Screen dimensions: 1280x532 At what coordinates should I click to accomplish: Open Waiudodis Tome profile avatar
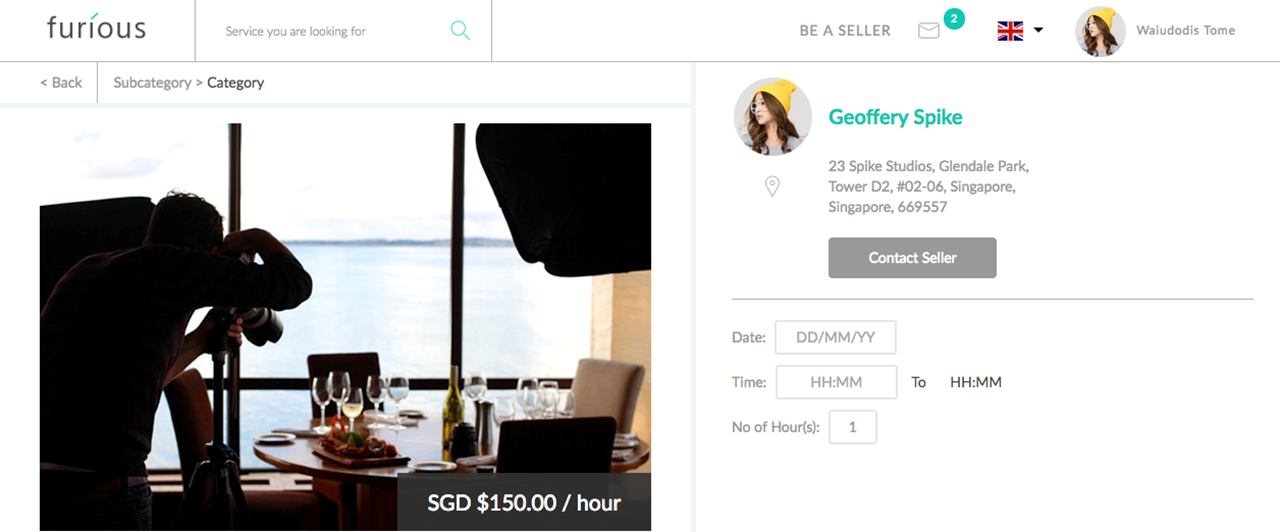[x=1100, y=31]
